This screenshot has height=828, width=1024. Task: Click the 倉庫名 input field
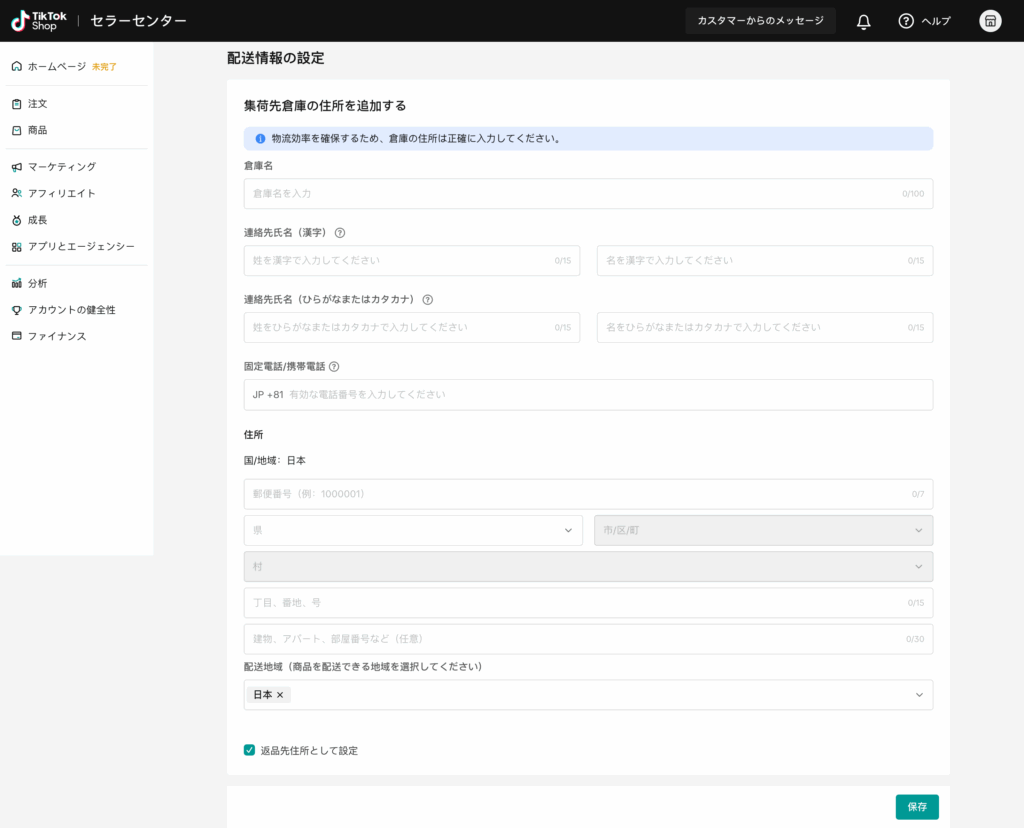pos(570,194)
